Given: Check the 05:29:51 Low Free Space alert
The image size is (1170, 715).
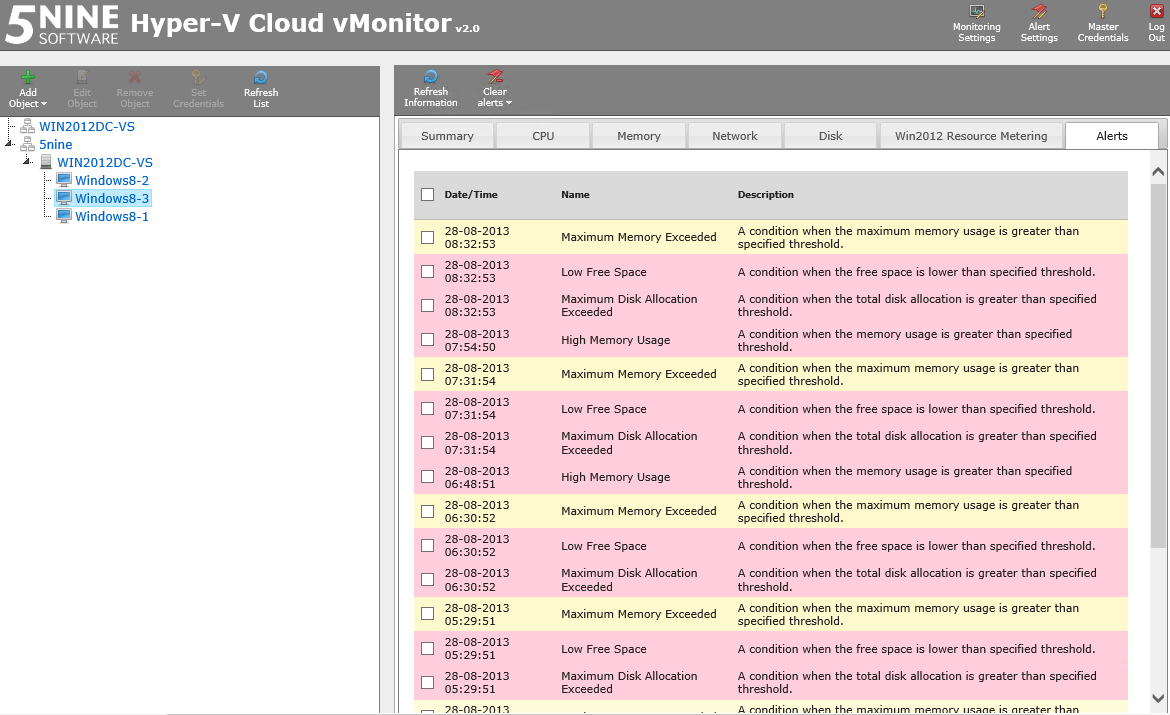Looking at the screenshot, I should (x=428, y=649).
